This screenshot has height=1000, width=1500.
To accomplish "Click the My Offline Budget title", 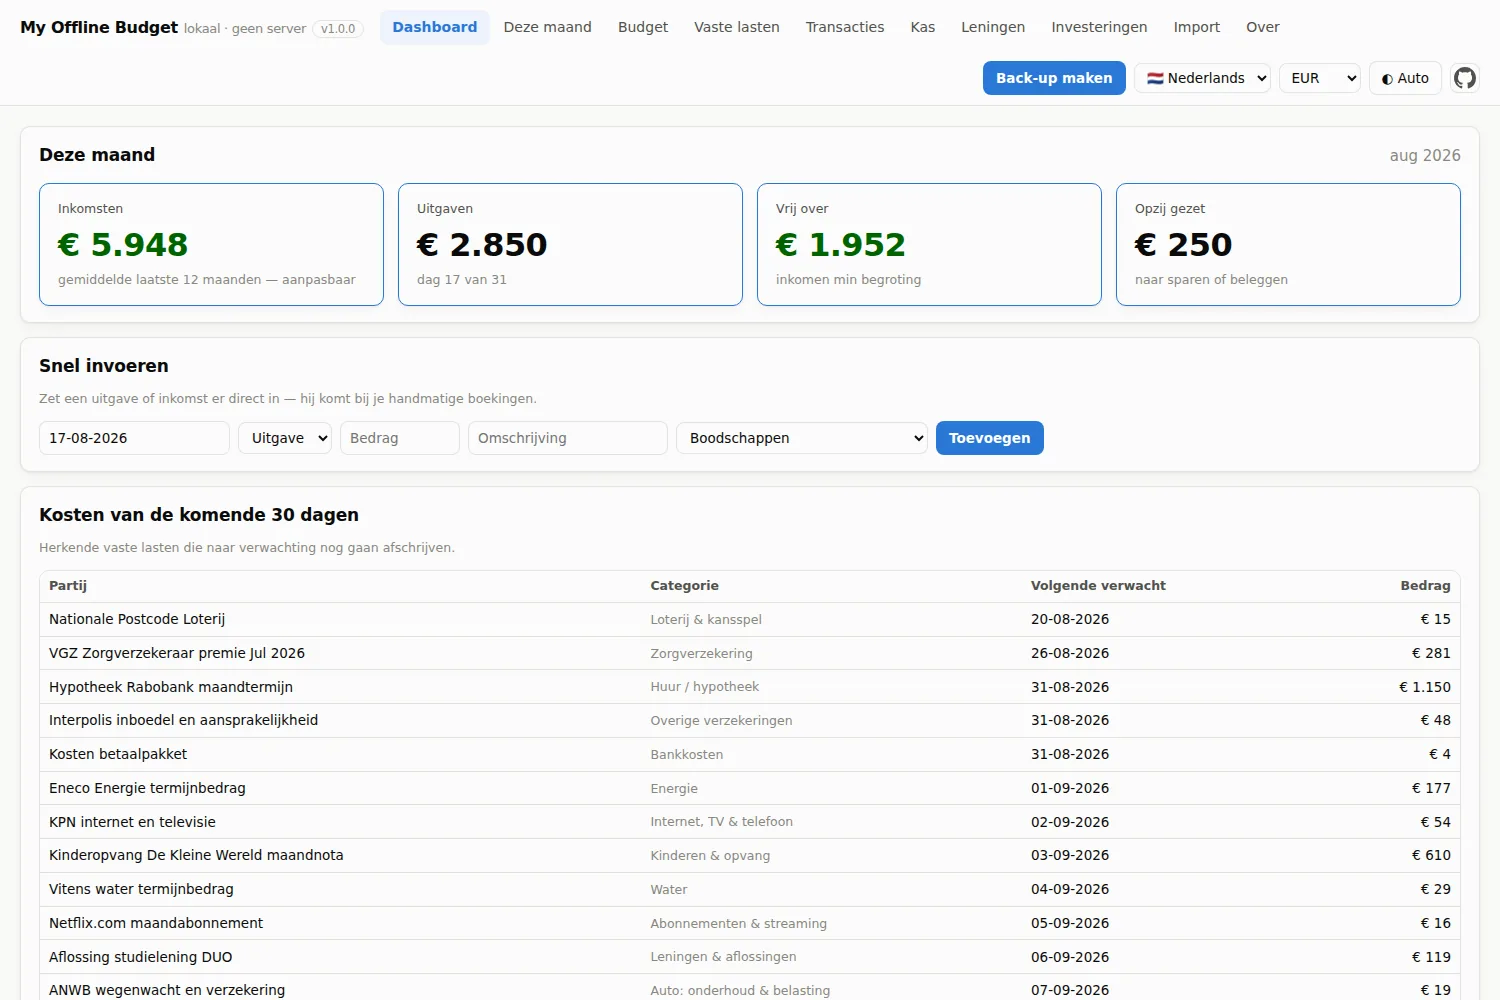I will (x=99, y=27).
